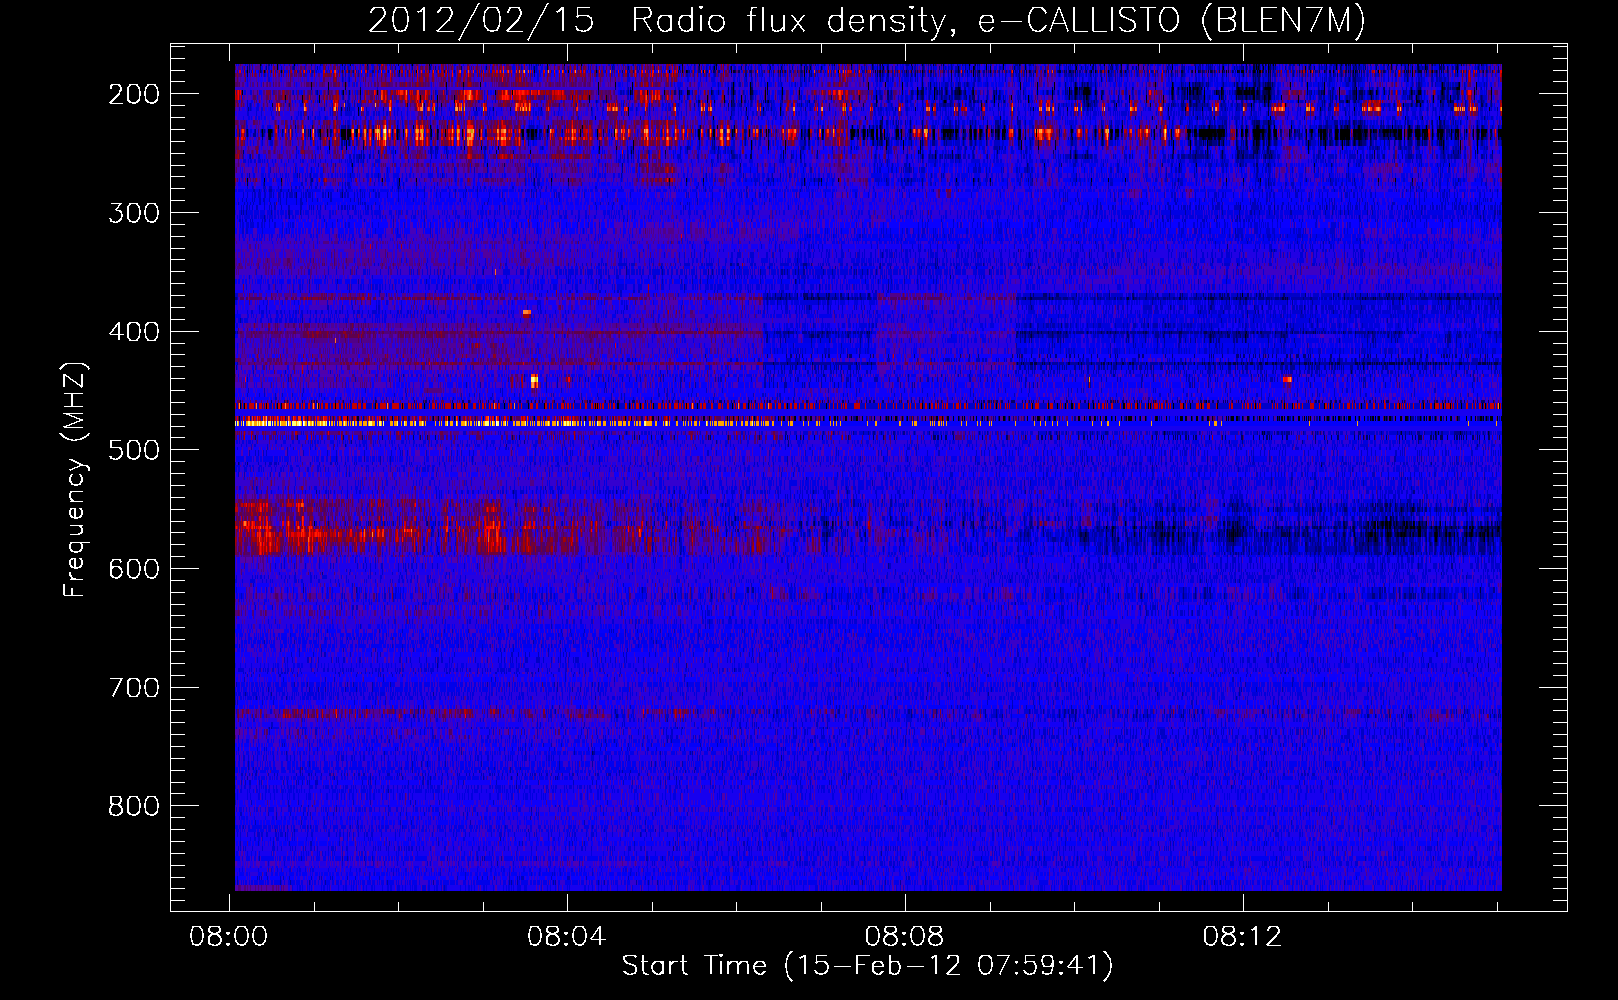The image size is (1618, 1000).
Task: Click the time tick label 08:12
Action: coord(1242,937)
